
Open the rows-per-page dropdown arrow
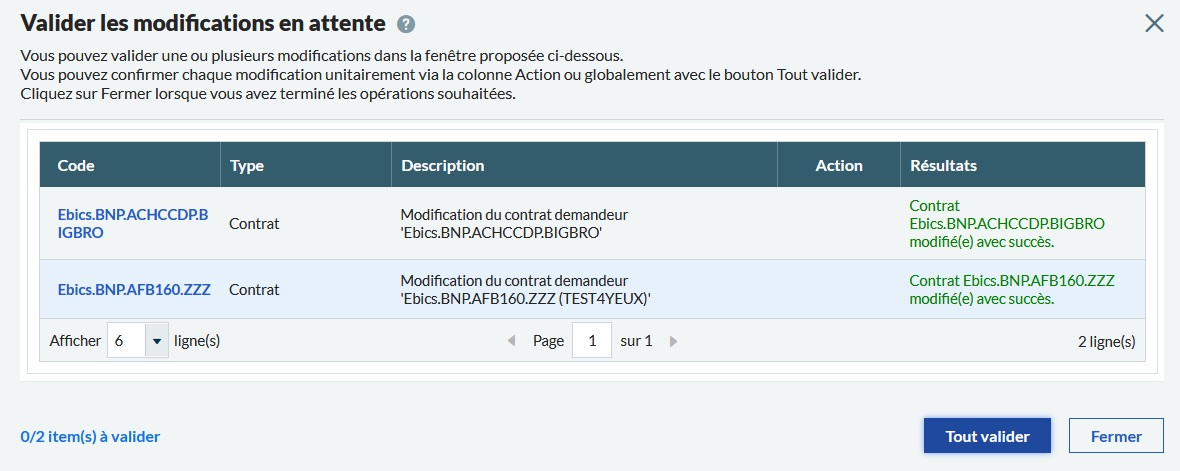point(157,341)
